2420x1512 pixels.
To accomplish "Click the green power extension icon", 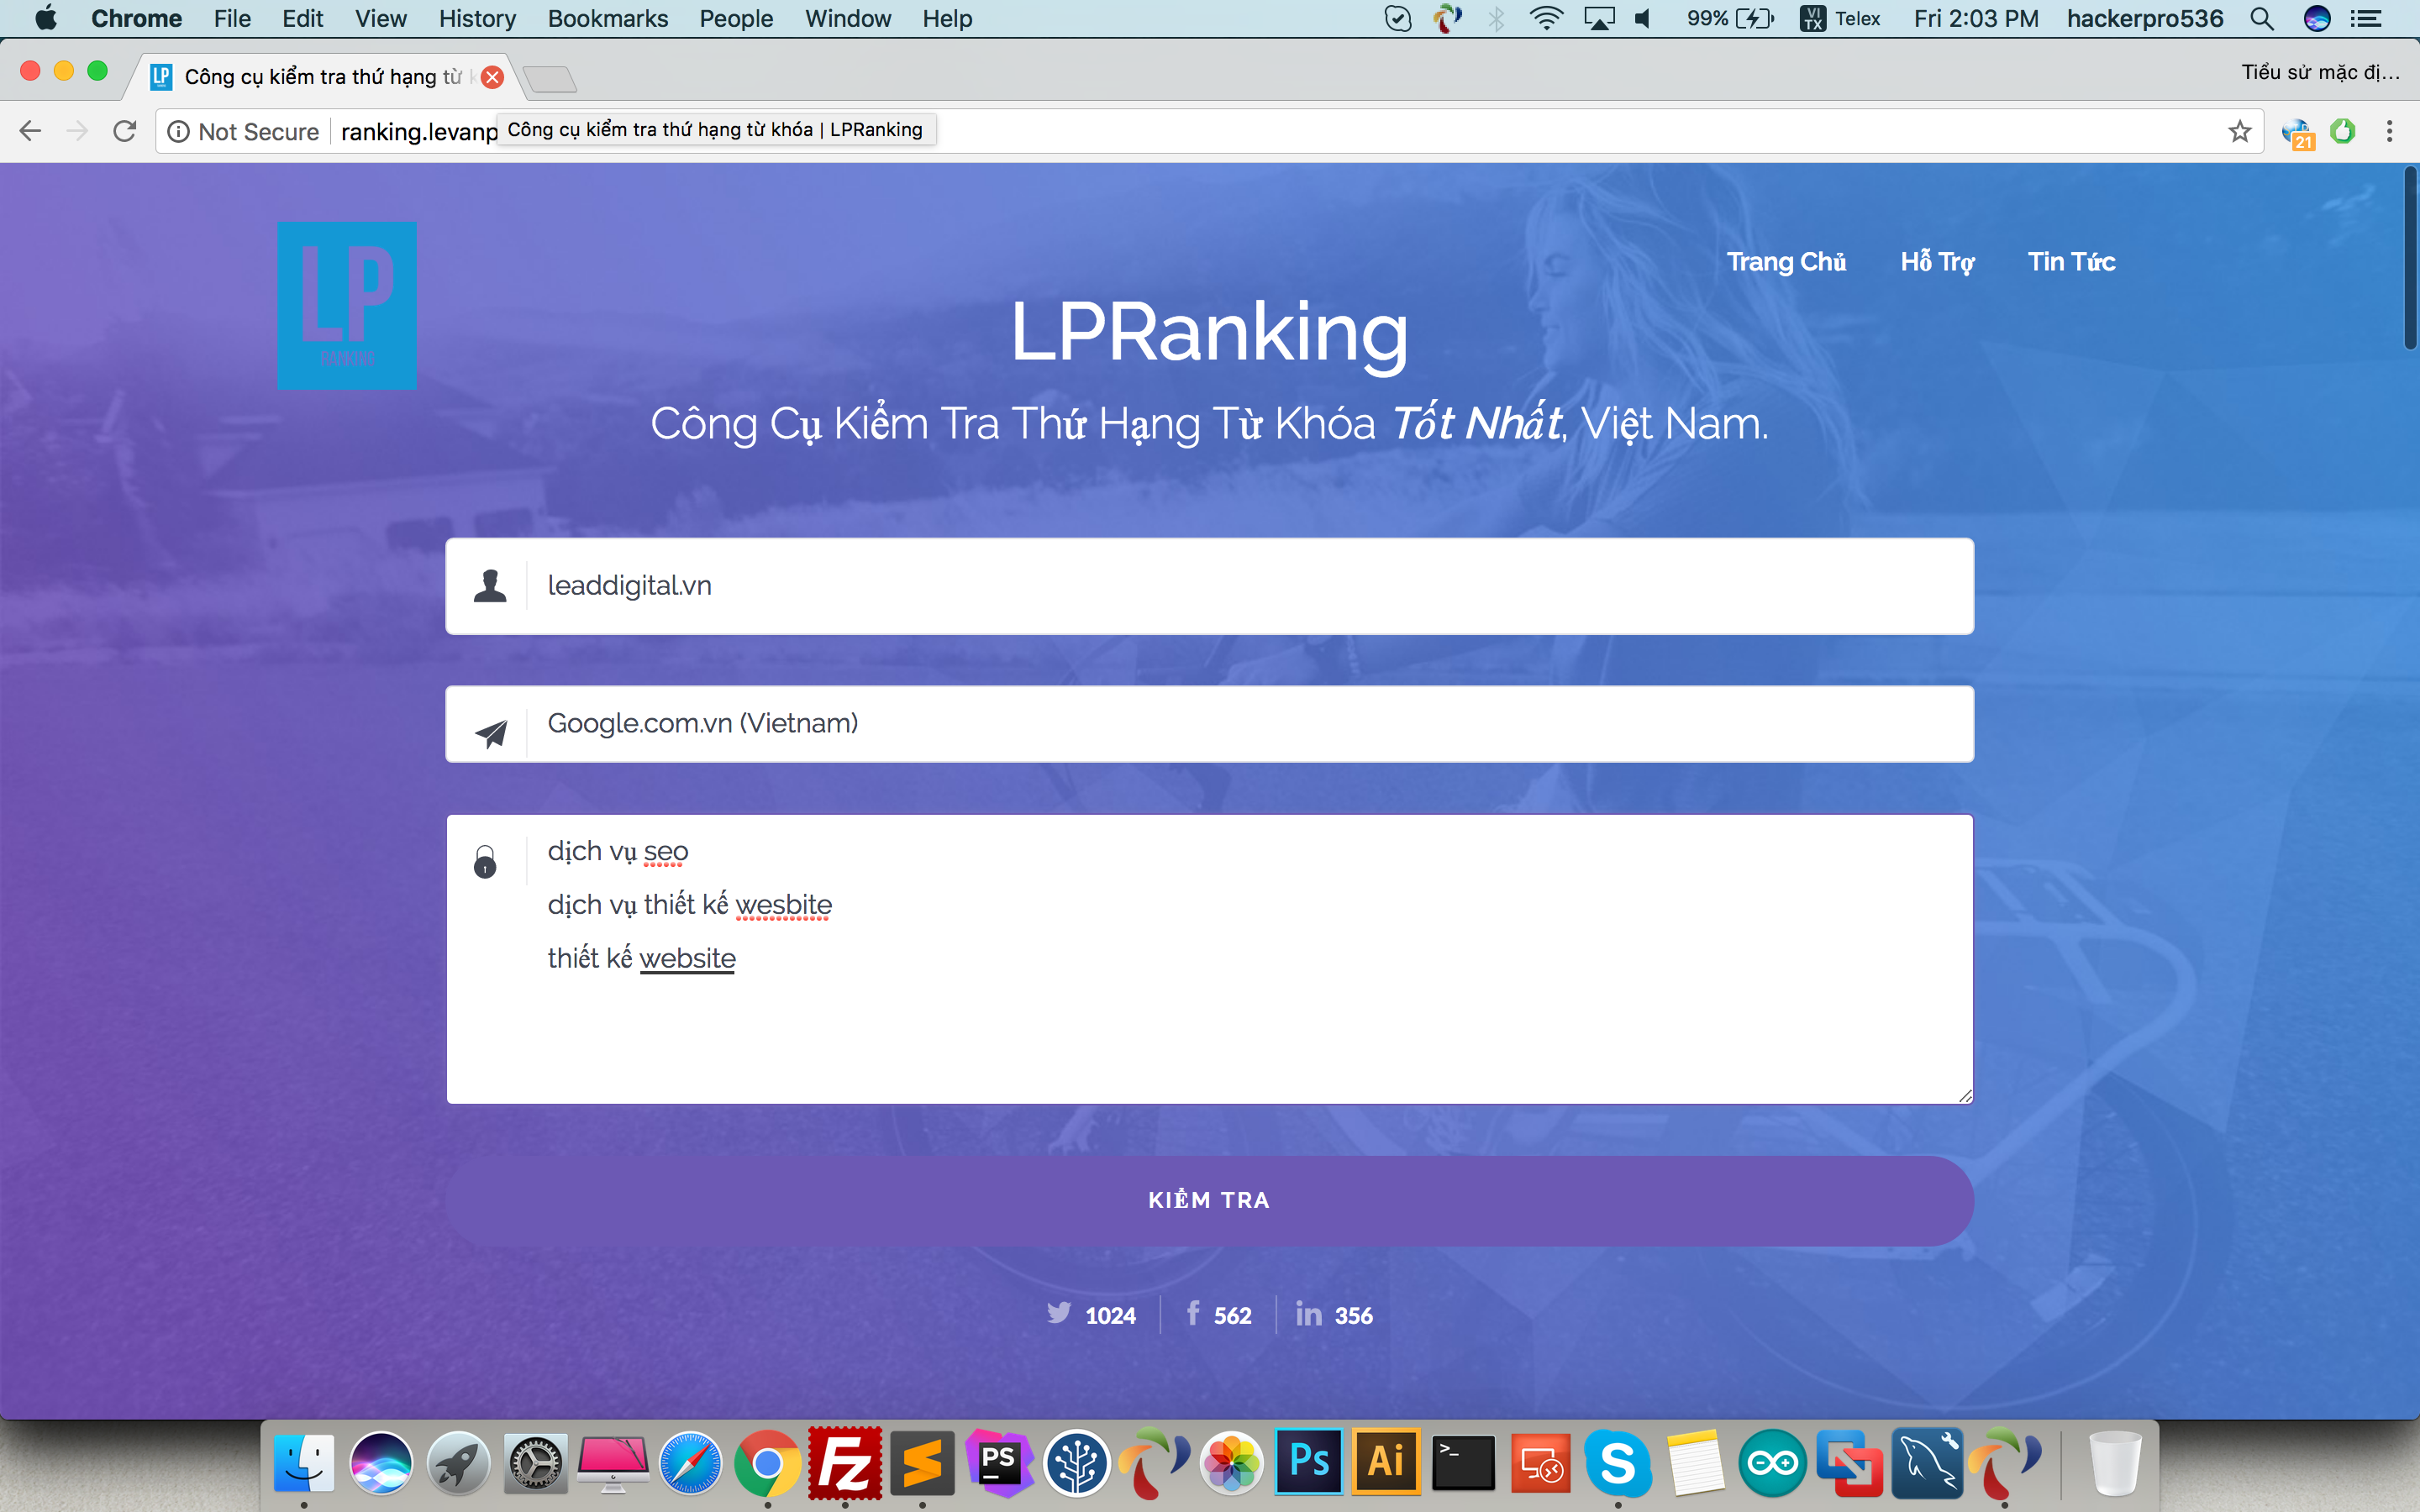I will coord(2342,131).
